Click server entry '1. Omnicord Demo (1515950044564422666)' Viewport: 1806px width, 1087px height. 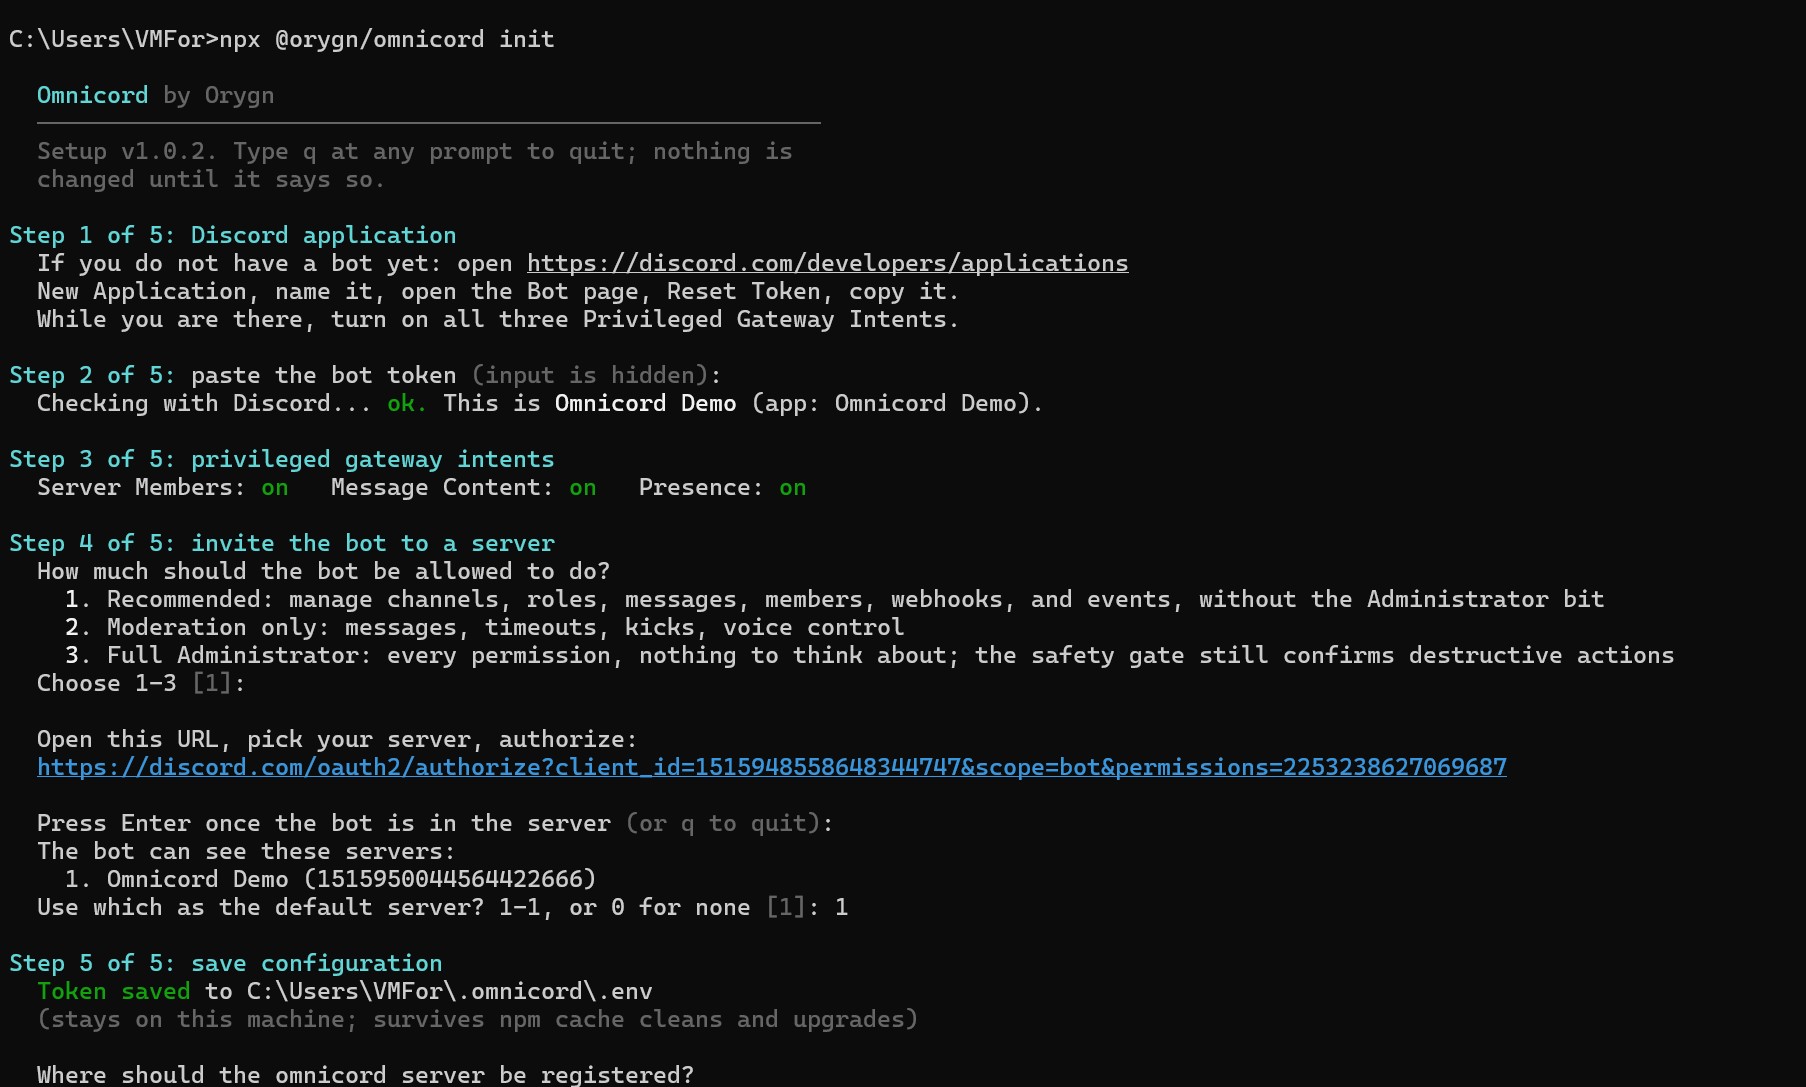coord(330,879)
